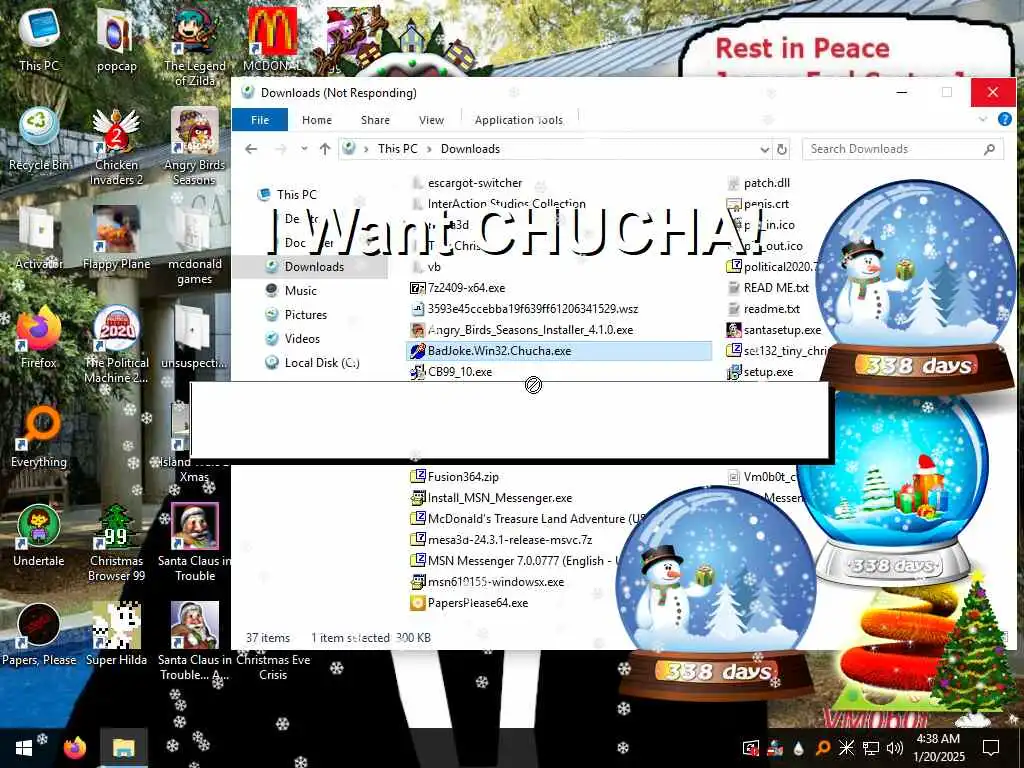Image resolution: width=1024 pixels, height=768 pixels.
Task: Launch the Undertale desktop shortcut
Action: [x=39, y=536]
